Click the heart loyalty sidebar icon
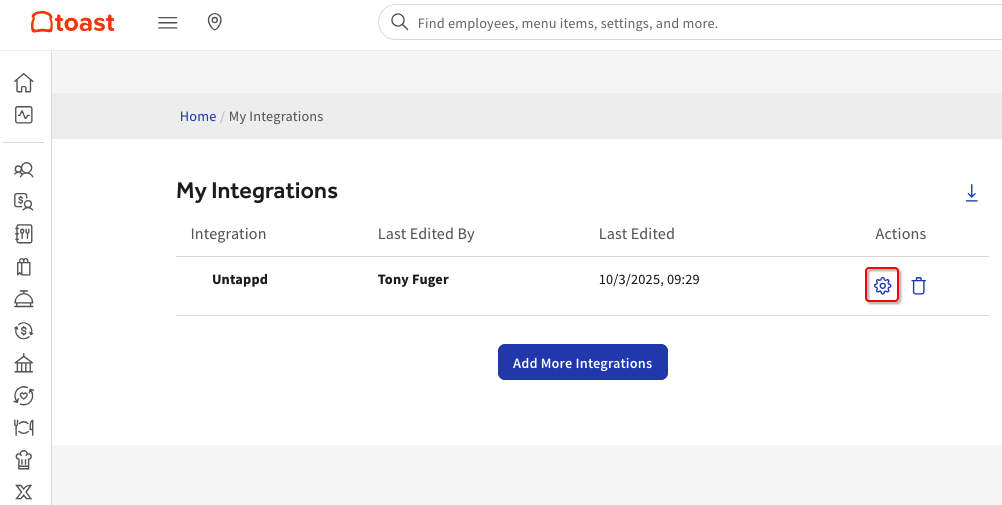 click(24, 395)
